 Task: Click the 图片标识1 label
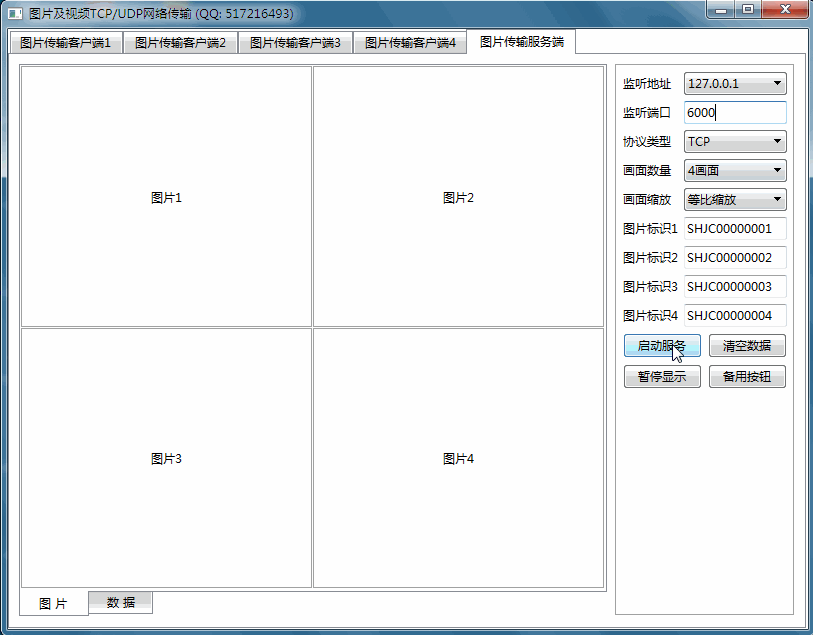point(650,229)
